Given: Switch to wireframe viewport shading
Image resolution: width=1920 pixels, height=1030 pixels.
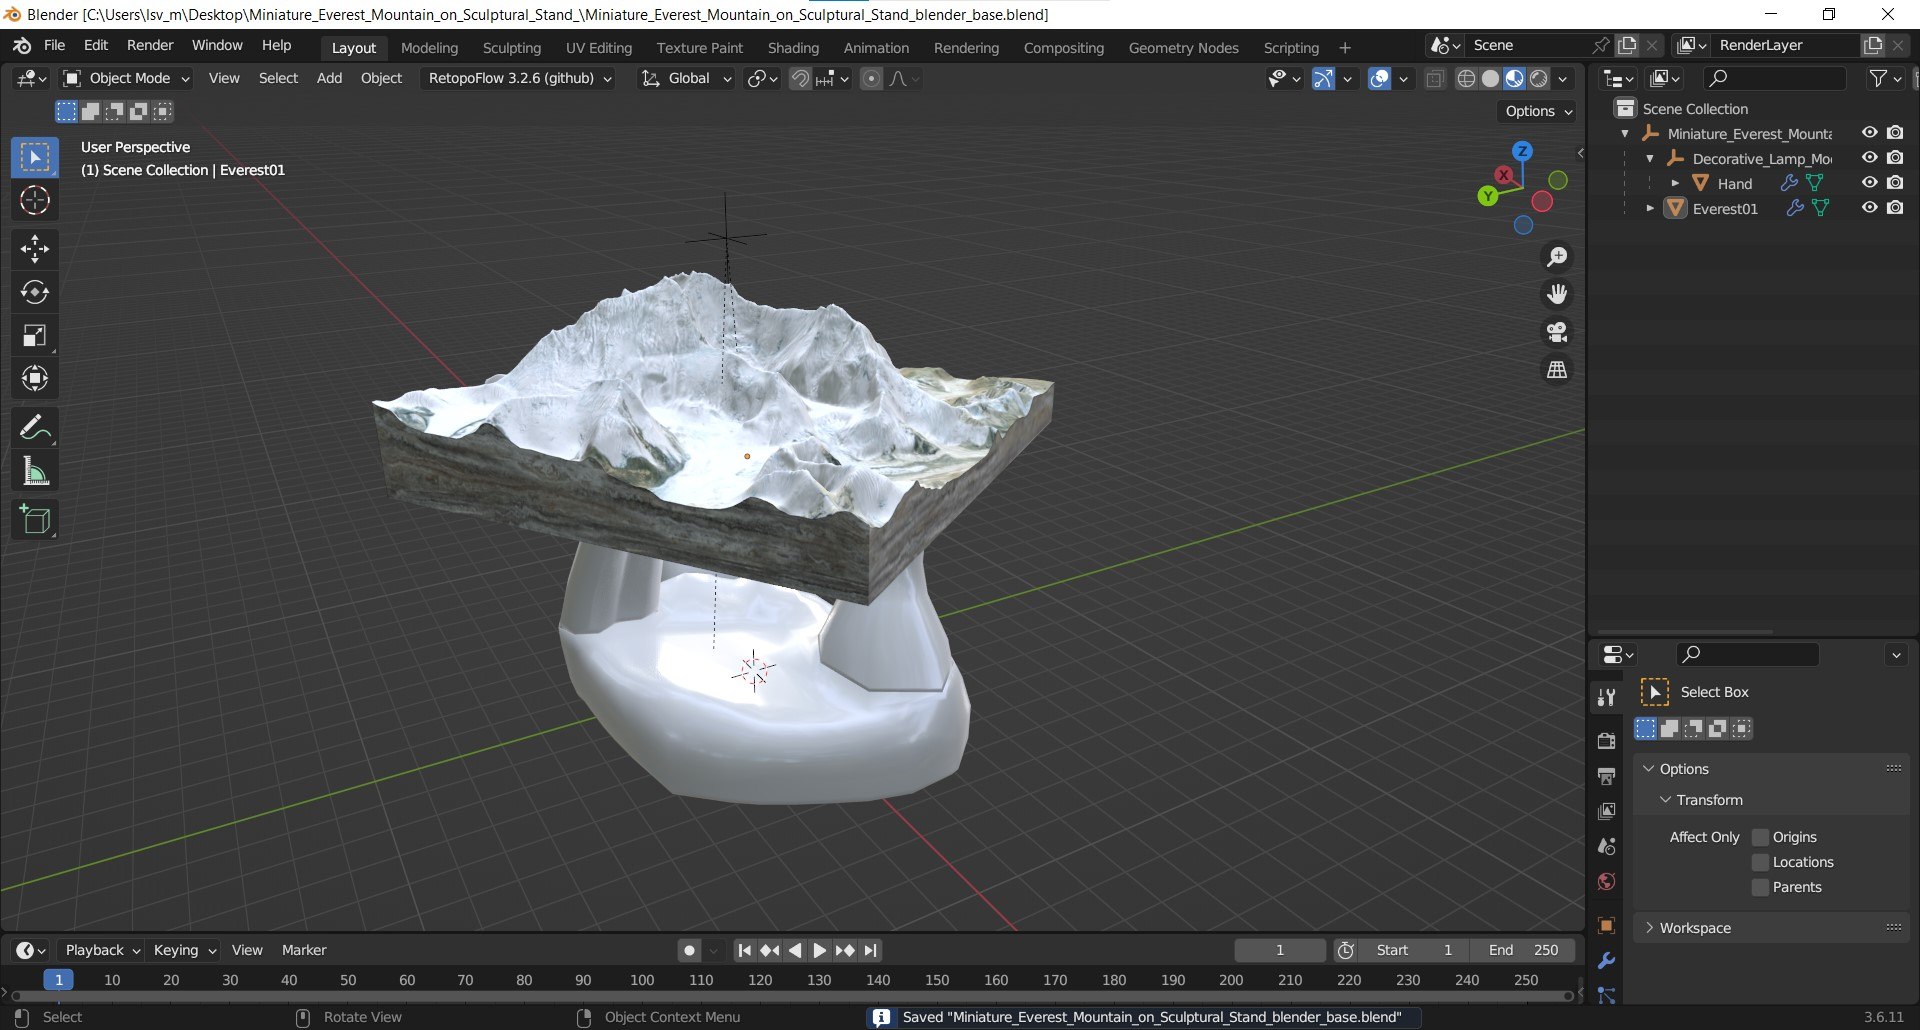Looking at the screenshot, I should point(1466,79).
